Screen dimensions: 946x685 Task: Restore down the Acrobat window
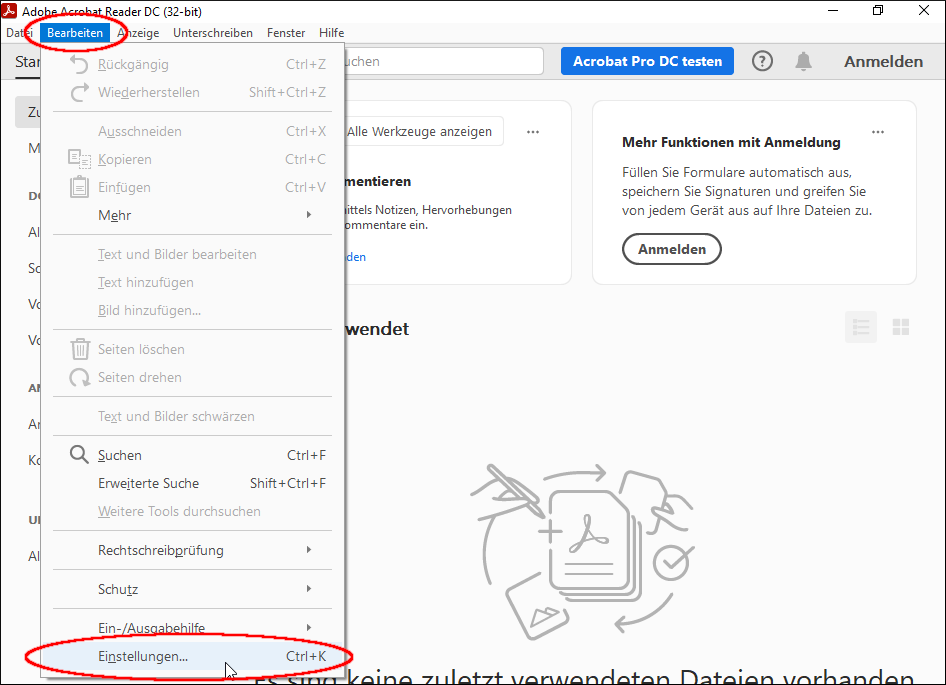[878, 10]
